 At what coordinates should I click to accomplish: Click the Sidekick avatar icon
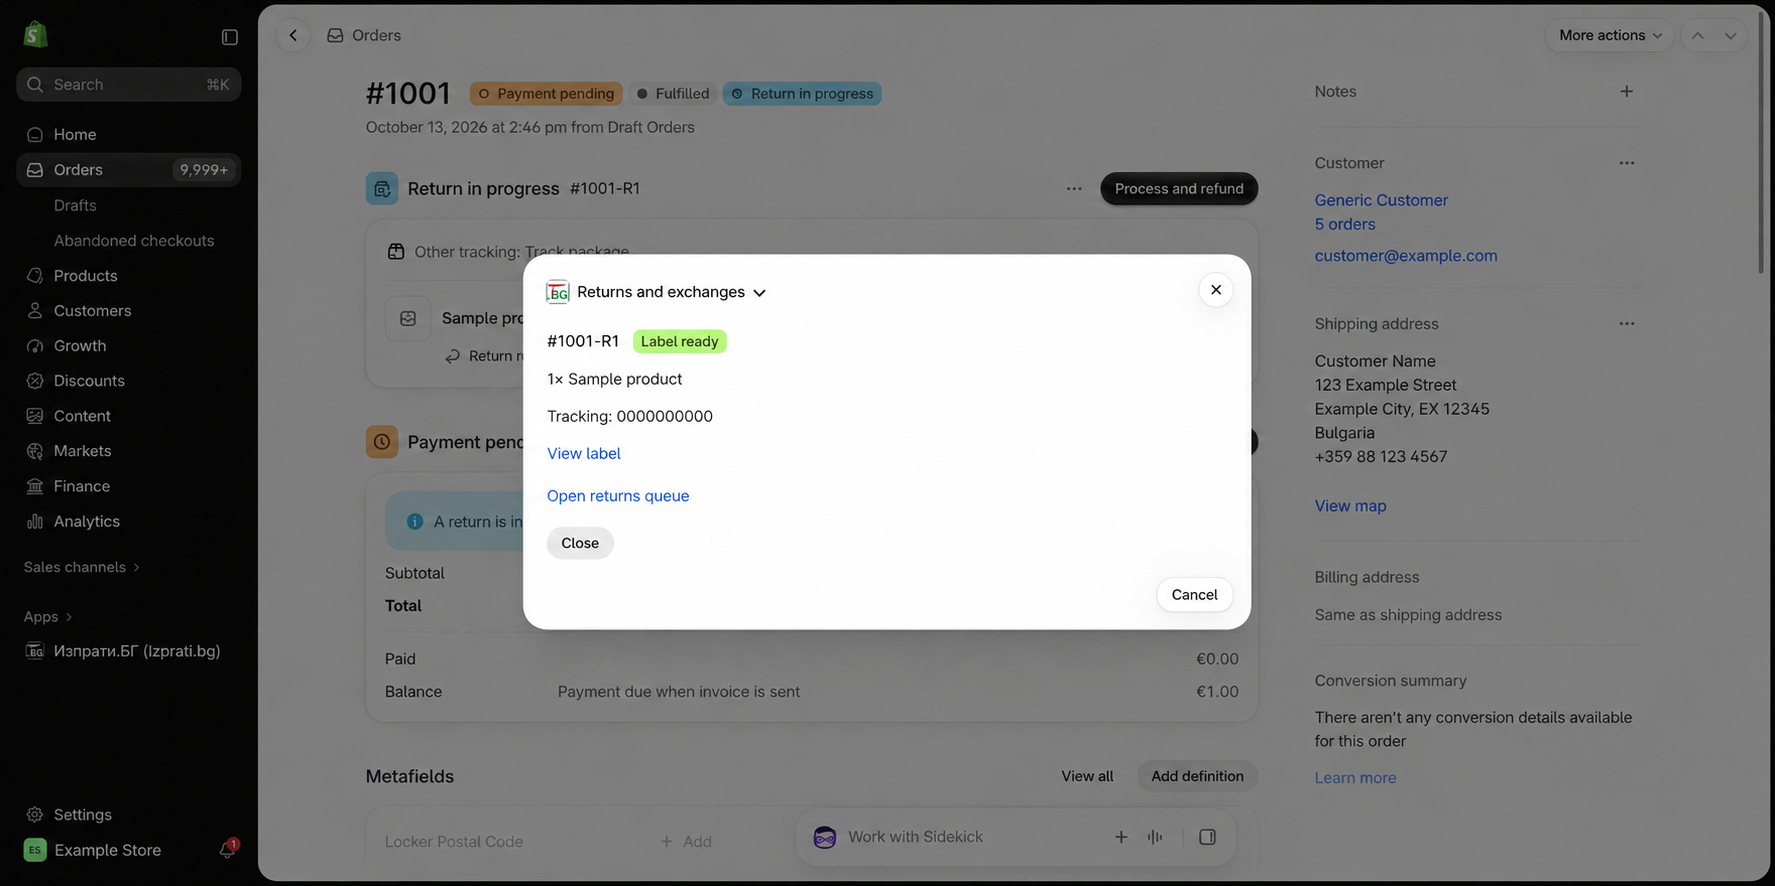(x=825, y=837)
